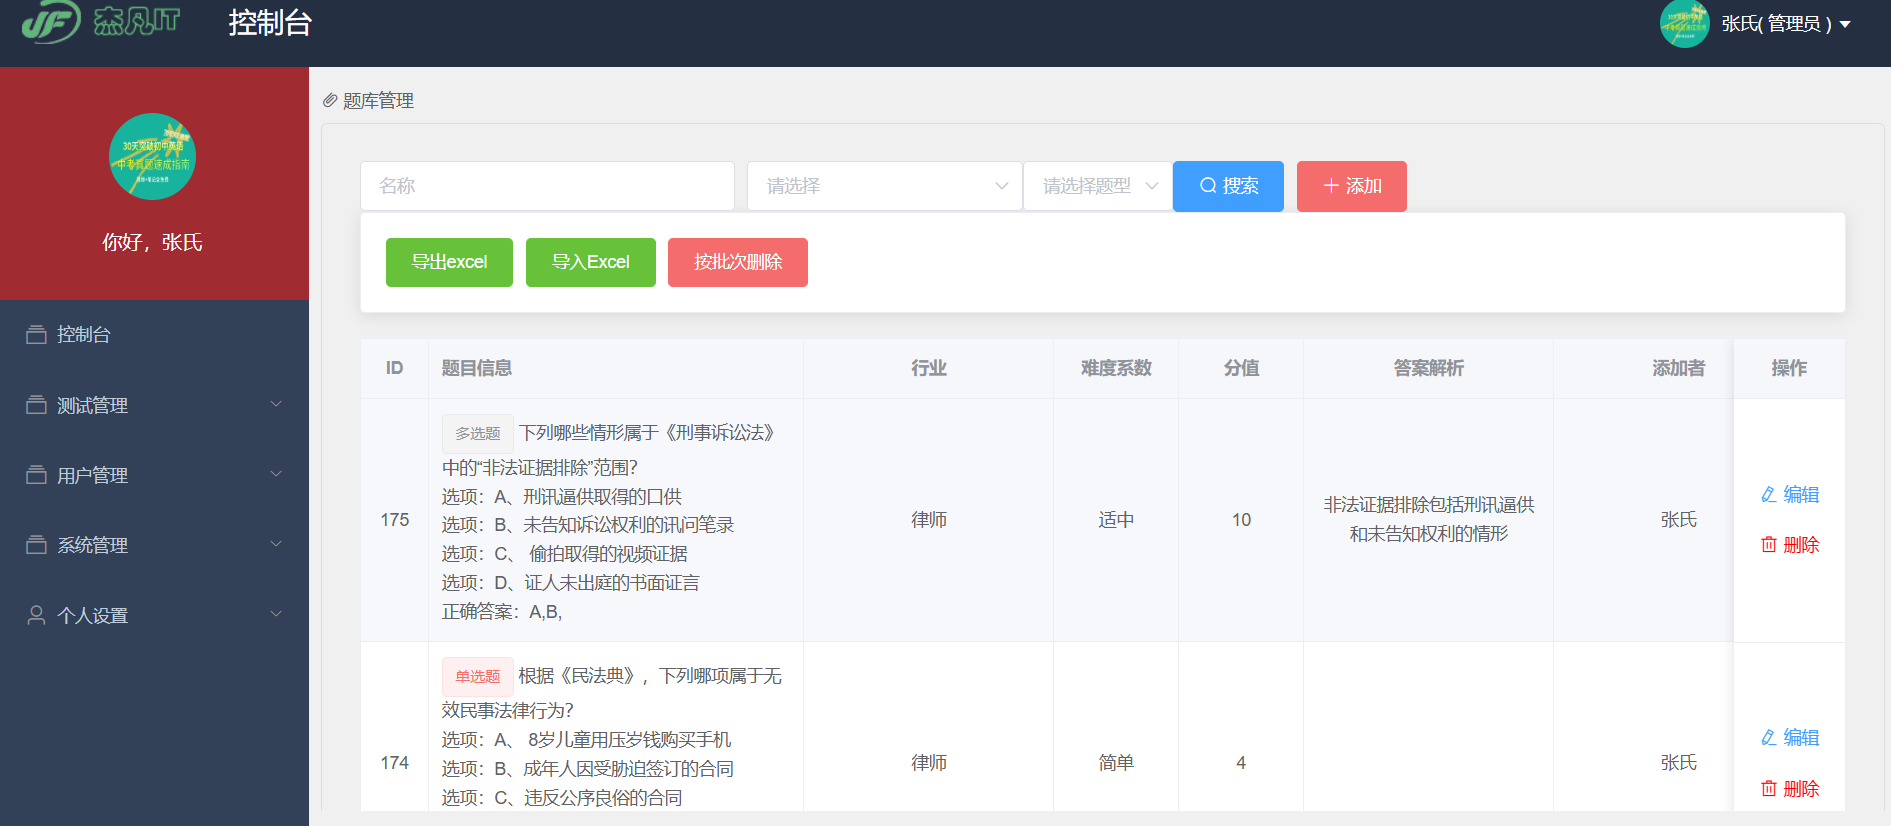Click the 分值 column header
This screenshot has width=1891, height=826.
coord(1241,368)
